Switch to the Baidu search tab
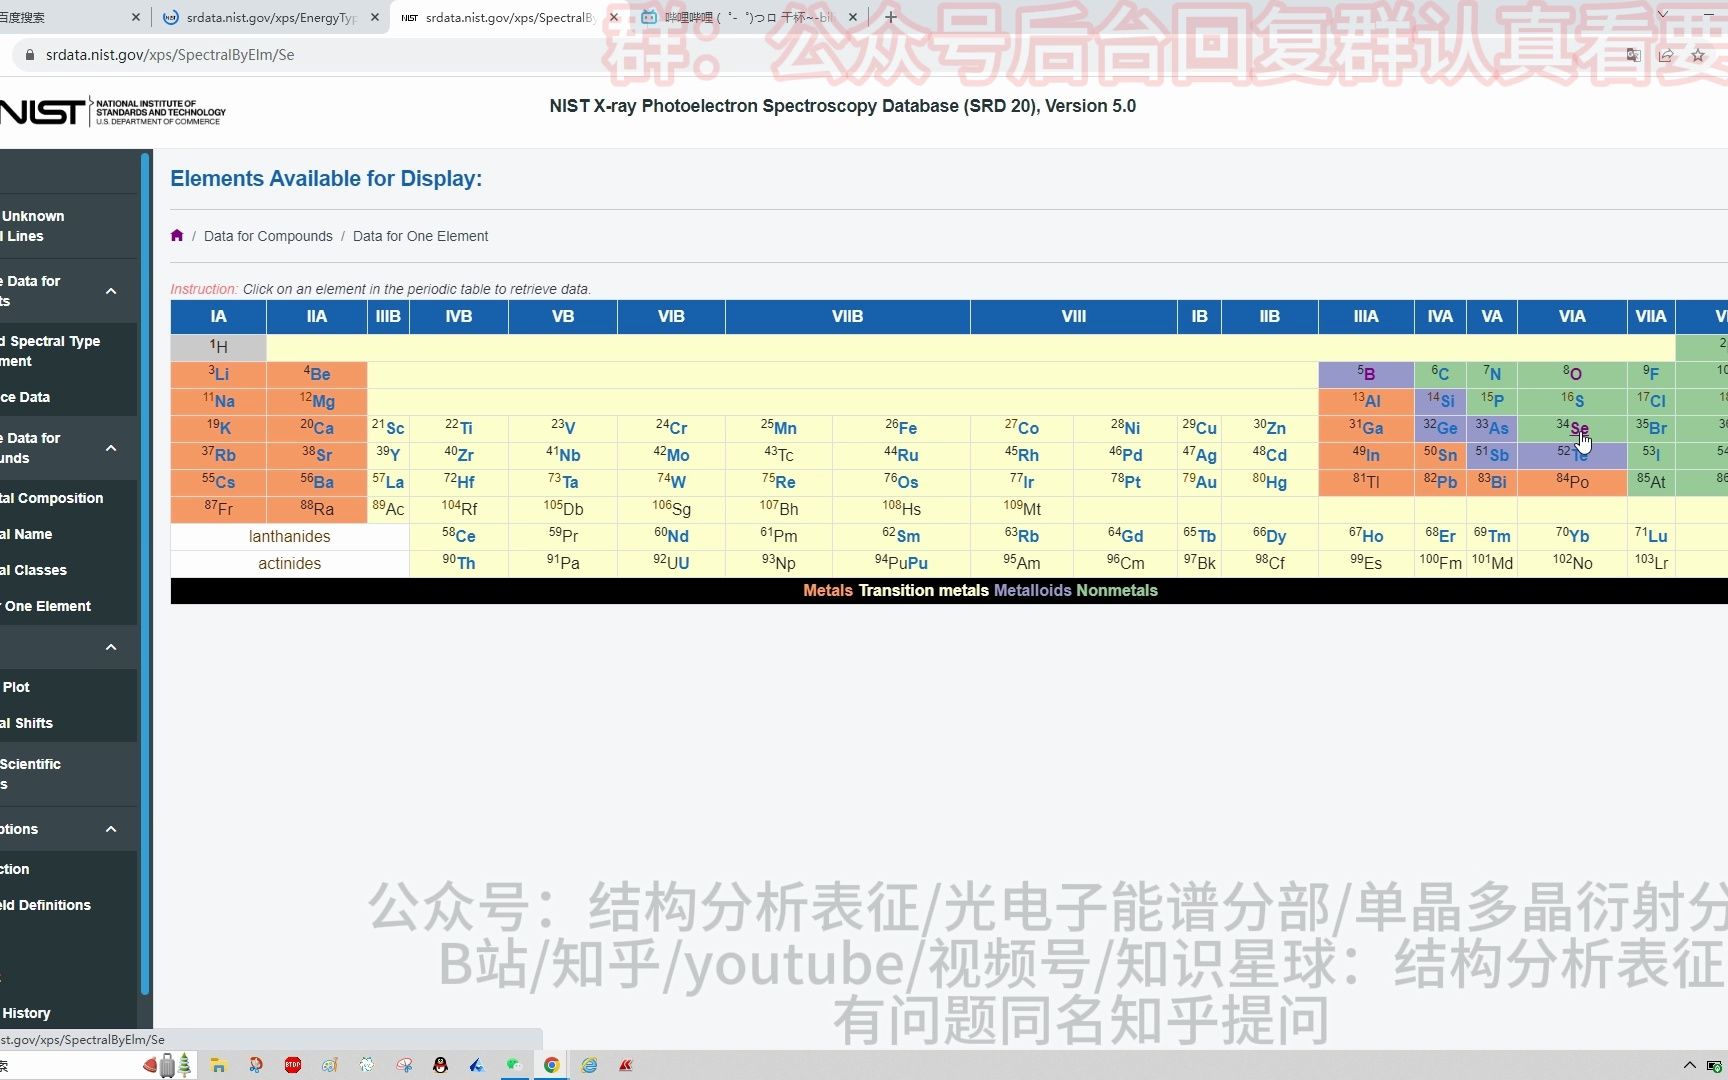The width and height of the screenshot is (1728, 1080). [70, 17]
